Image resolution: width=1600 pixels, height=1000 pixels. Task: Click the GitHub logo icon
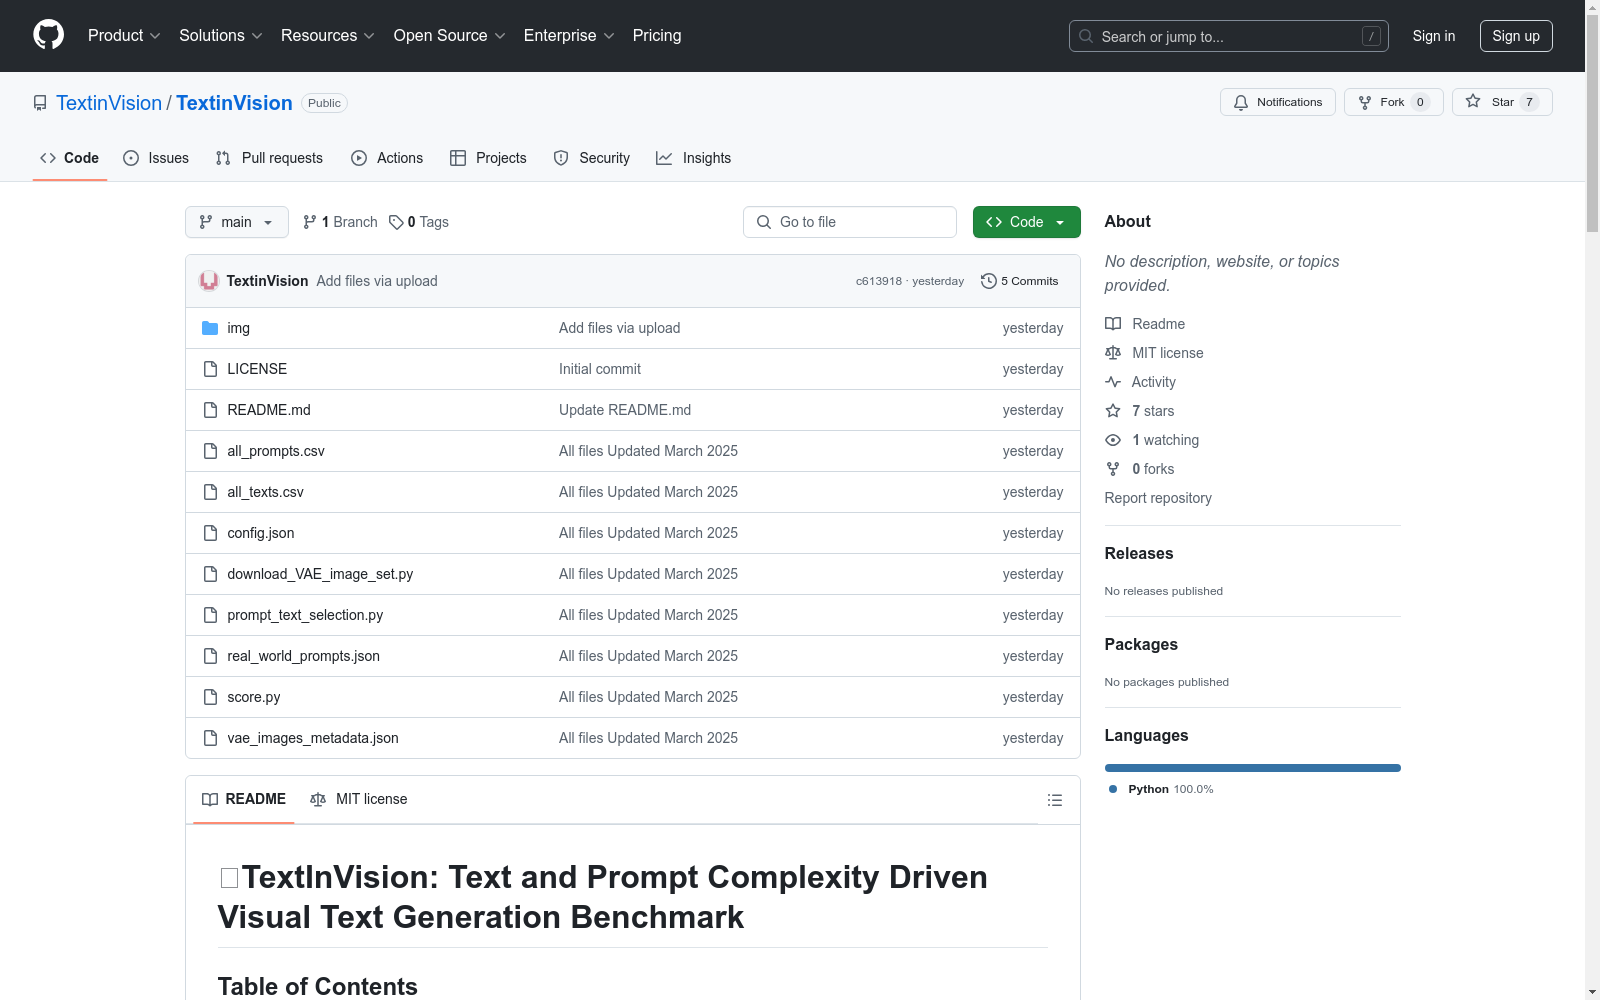(x=48, y=35)
